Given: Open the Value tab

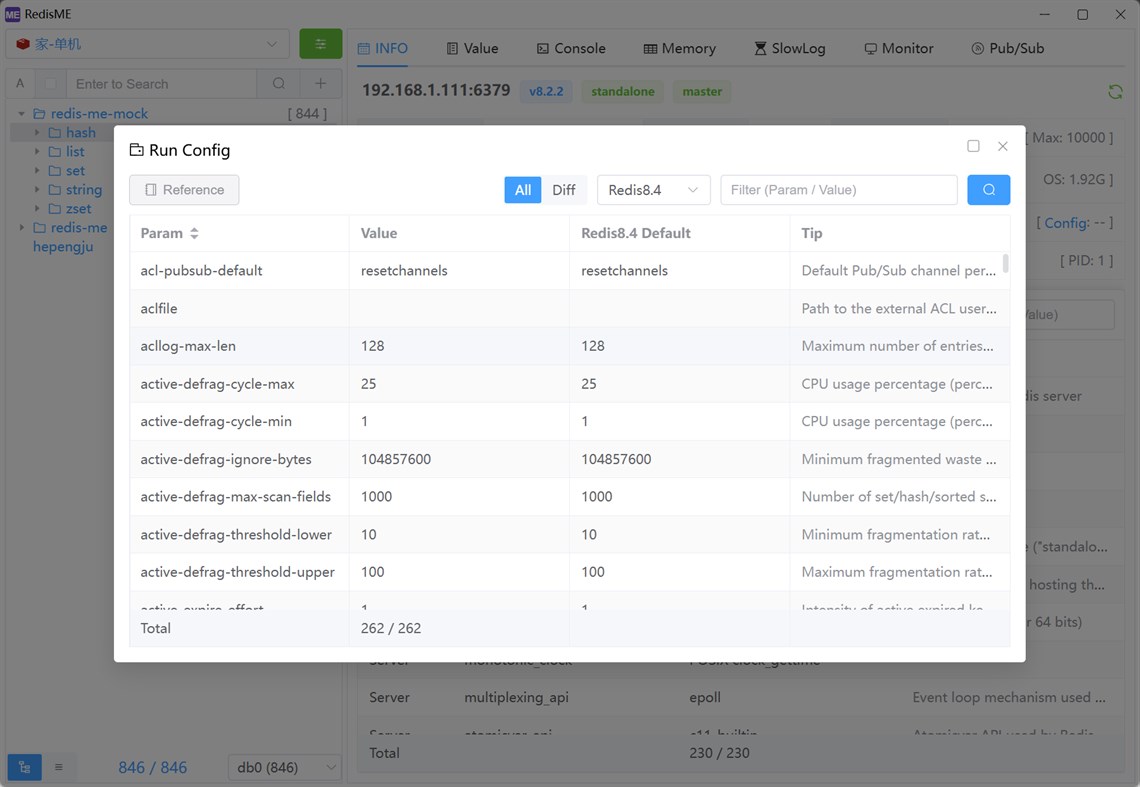Looking at the screenshot, I should click(473, 49).
